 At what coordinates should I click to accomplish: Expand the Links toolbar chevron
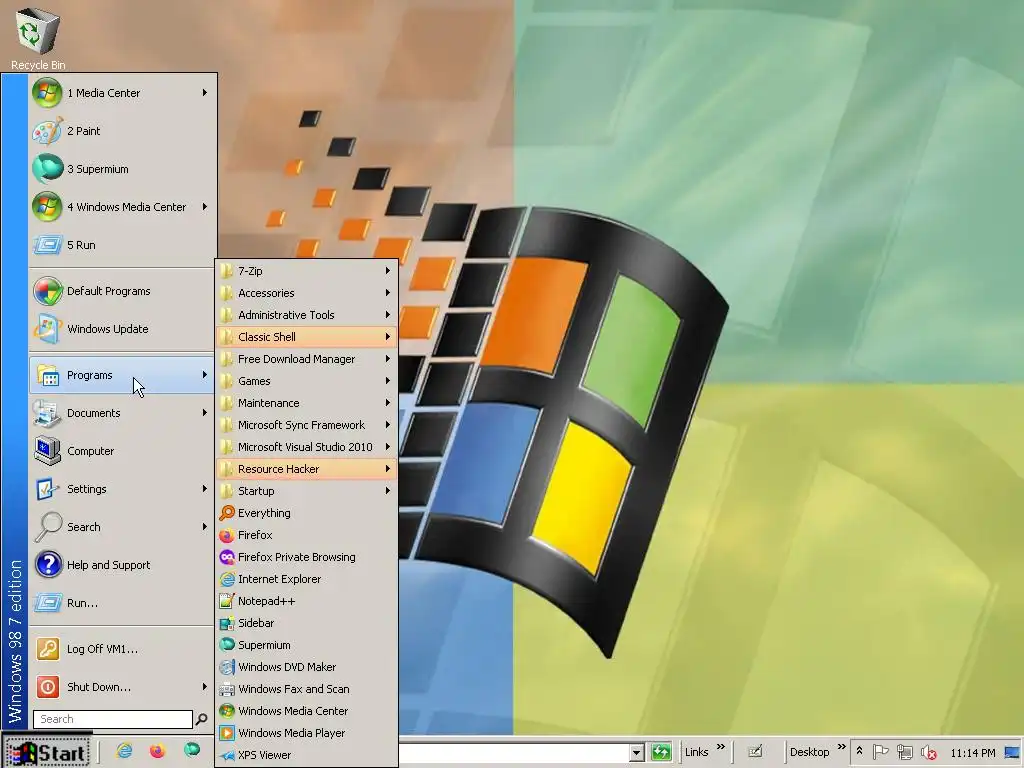[x=721, y=747]
